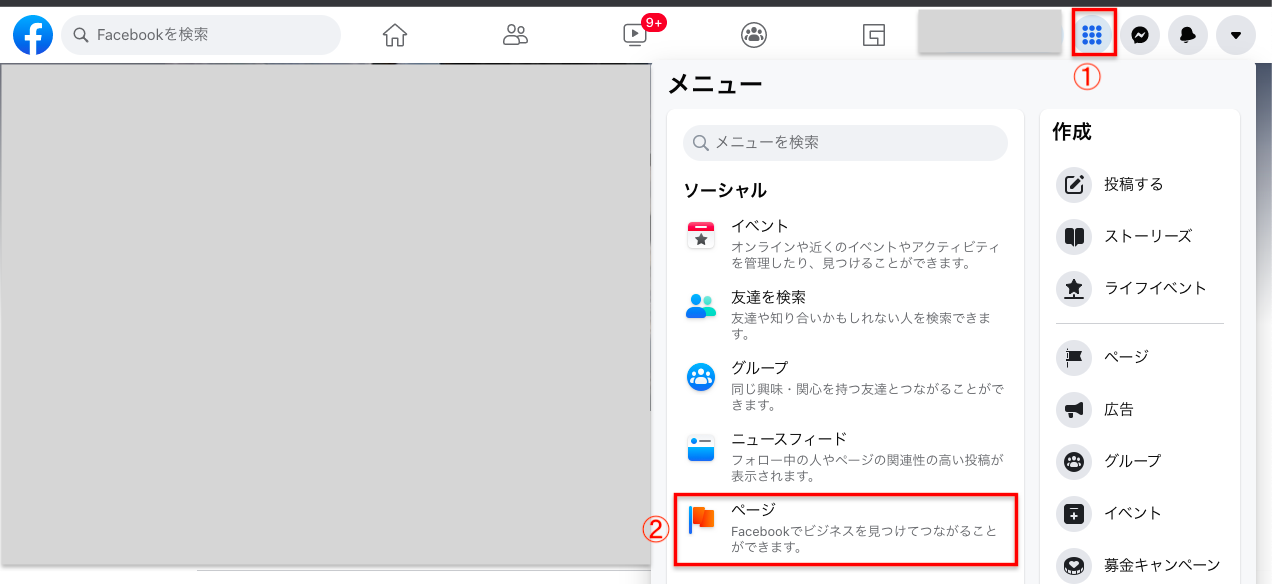
Task: Click the nine-dot menu grid icon
Action: (x=1092, y=35)
